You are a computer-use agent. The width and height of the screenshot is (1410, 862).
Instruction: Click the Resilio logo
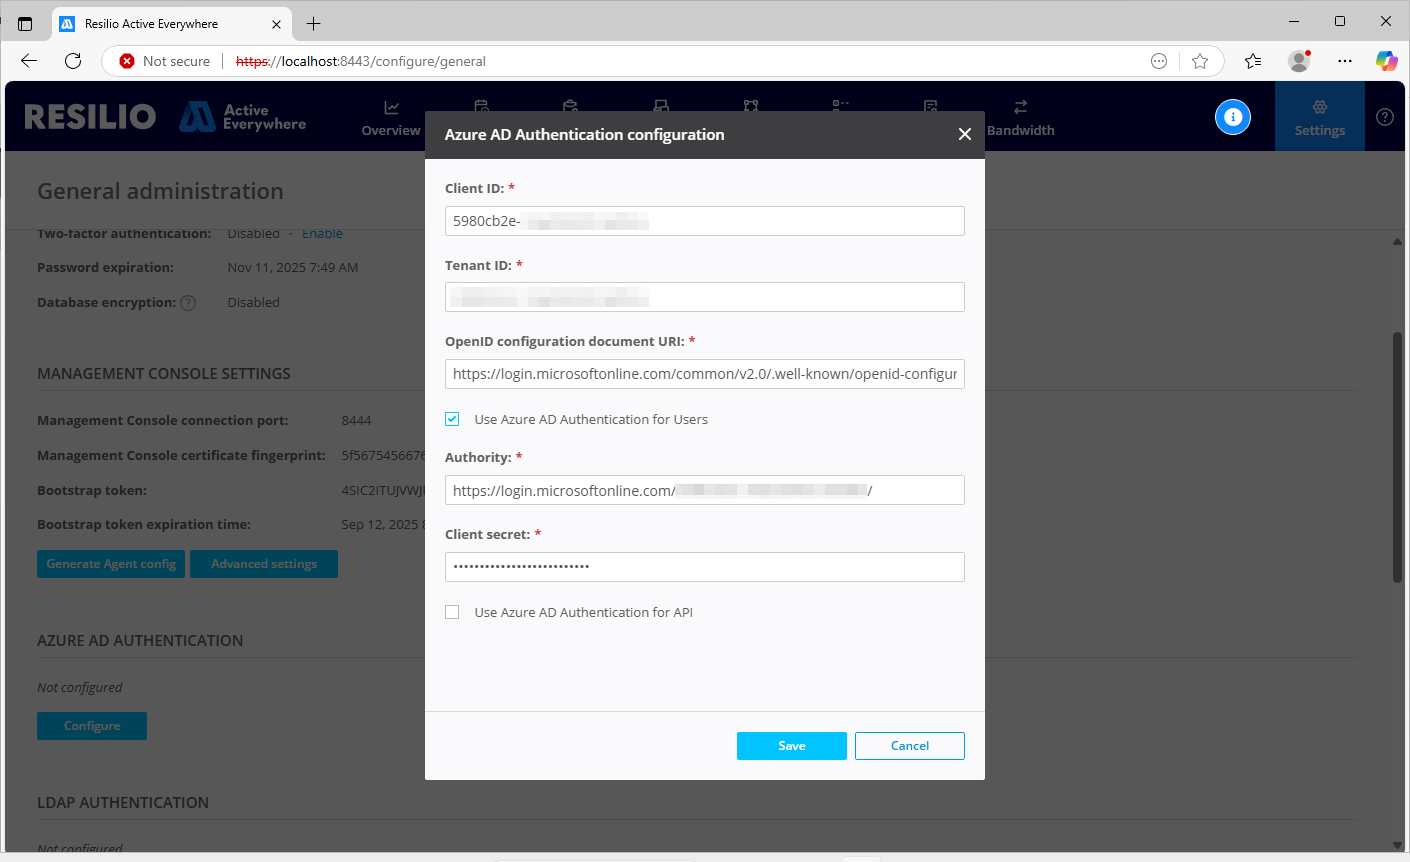tap(89, 116)
